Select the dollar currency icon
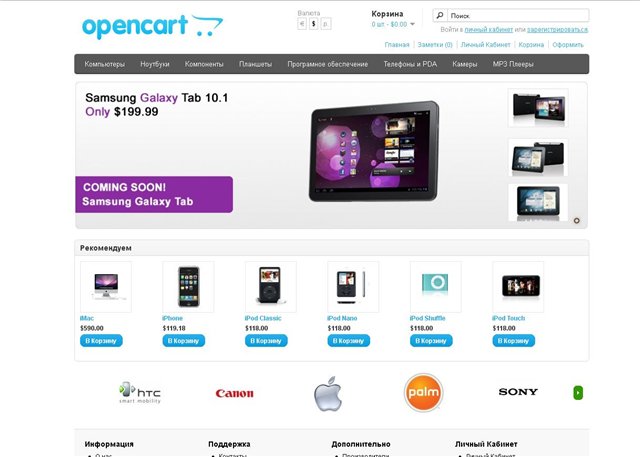Image resolution: width=640 pixels, height=457 pixels. click(313, 24)
